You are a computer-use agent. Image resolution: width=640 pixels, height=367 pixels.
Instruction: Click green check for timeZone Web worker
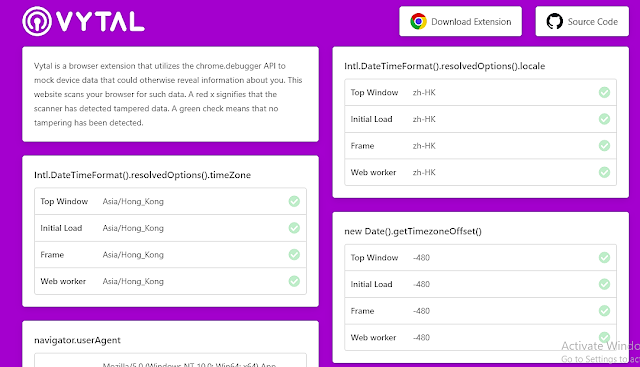294,281
